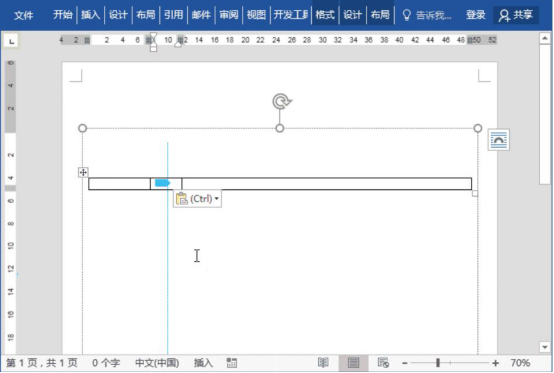Viewport: 554px width, 373px height.
Task: Click the vertical scrollbar thumb
Action: tap(544, 114)
